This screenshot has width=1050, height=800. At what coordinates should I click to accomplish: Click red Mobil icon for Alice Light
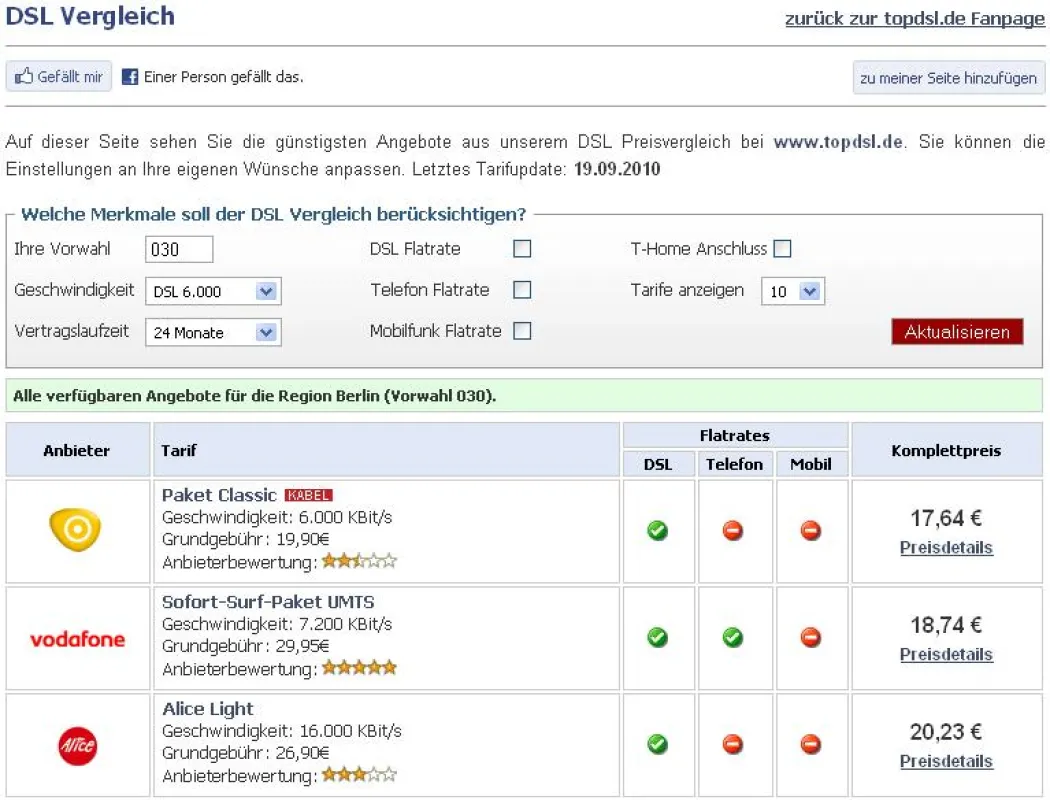pos(811,744)
